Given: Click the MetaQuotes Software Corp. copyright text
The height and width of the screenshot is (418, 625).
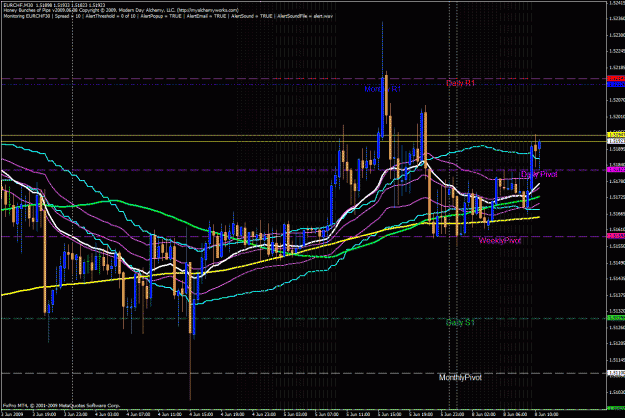Looking at the screenshot, I should click(61, 405).
